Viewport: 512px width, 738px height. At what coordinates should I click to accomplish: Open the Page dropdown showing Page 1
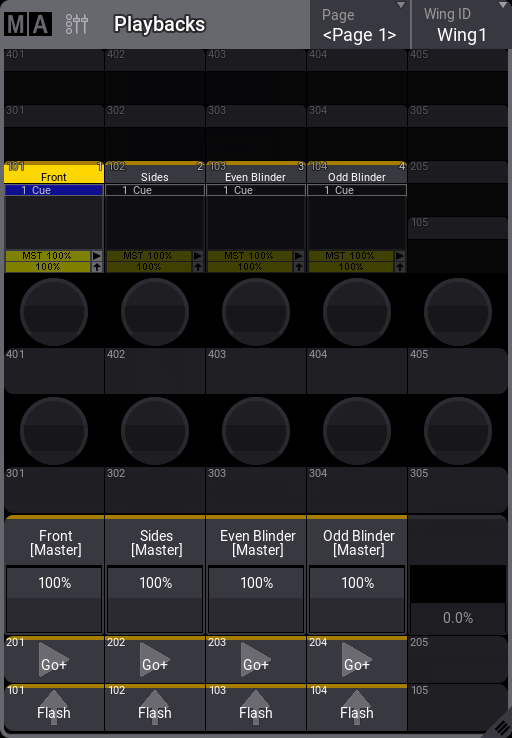360,24
